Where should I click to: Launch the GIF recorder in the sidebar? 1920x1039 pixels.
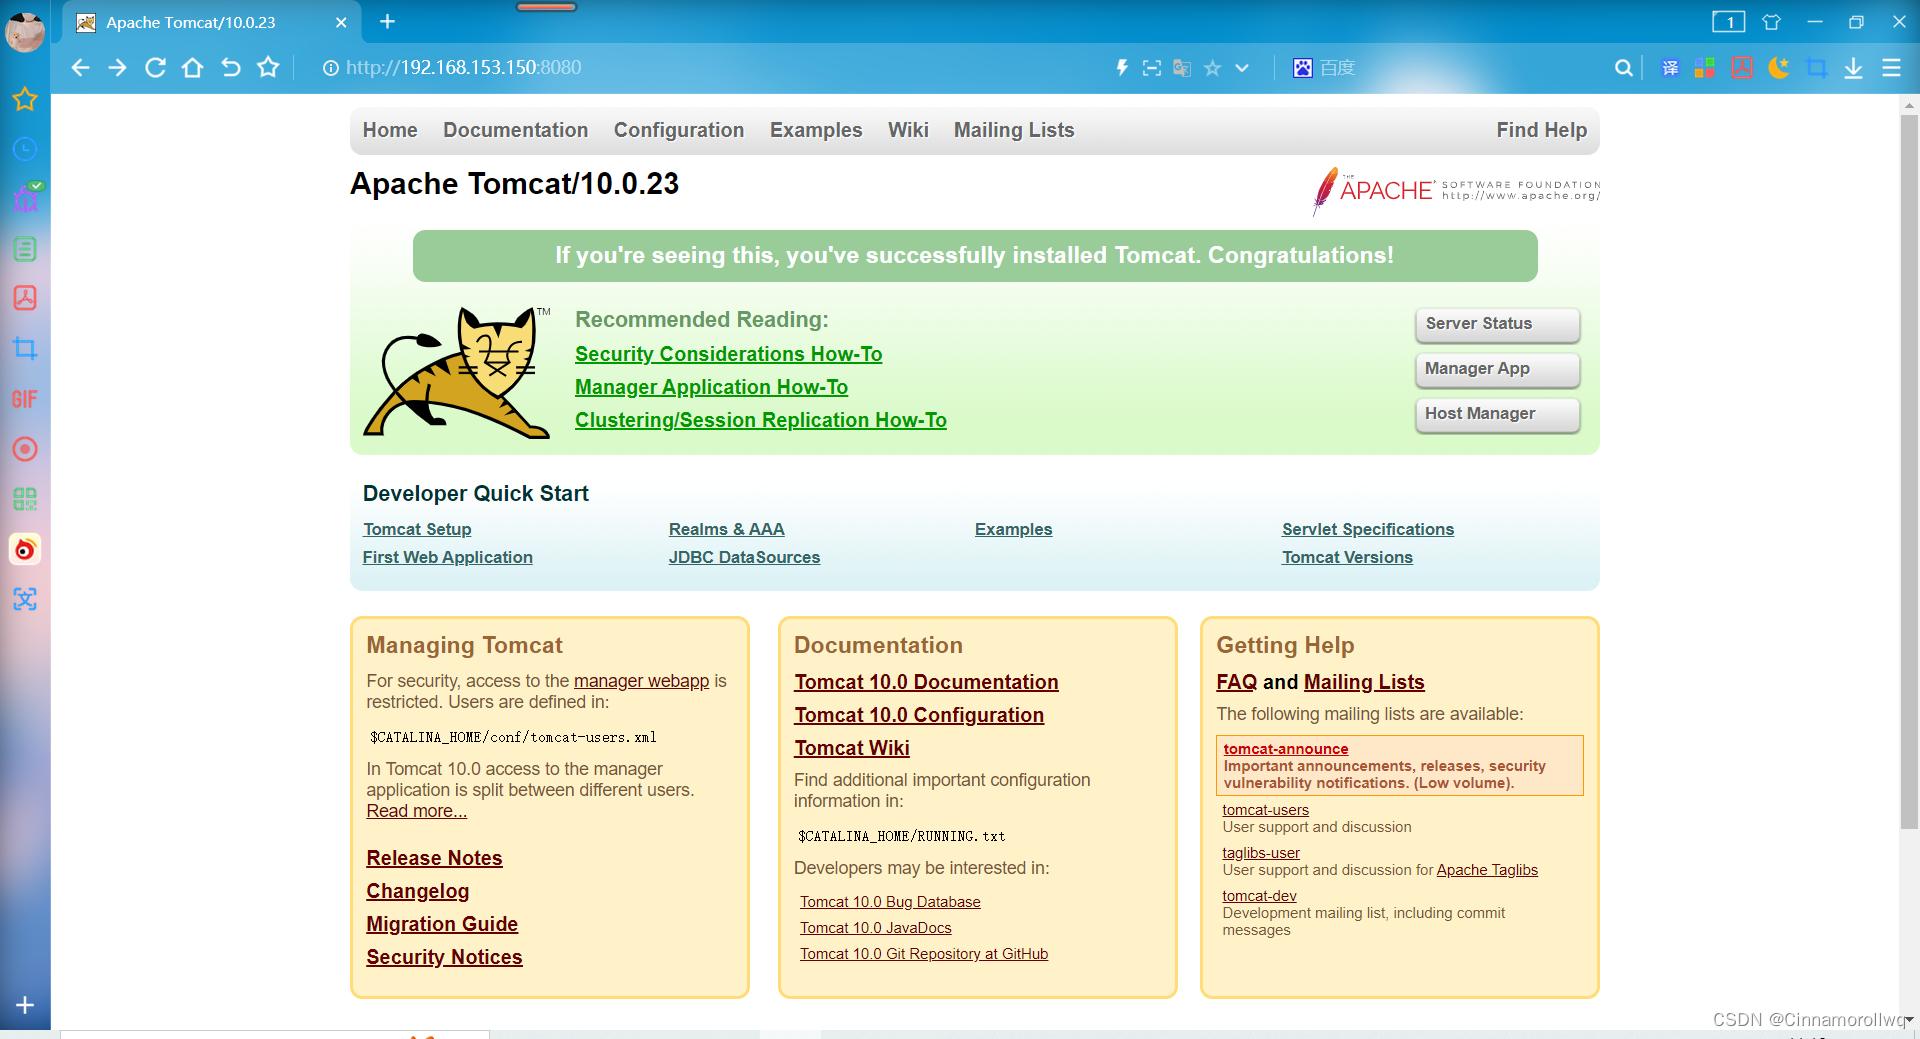pos(25,399)
